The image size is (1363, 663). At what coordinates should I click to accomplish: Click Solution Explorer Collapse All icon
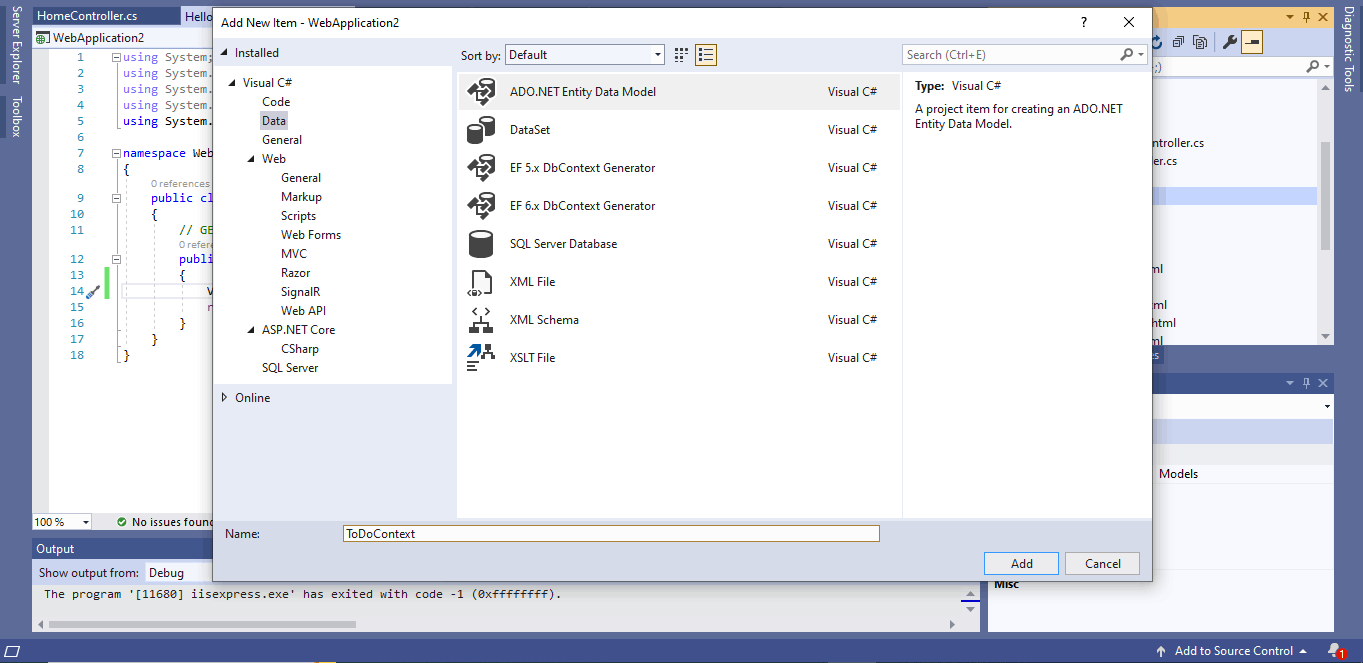[x=1179, y=42]
